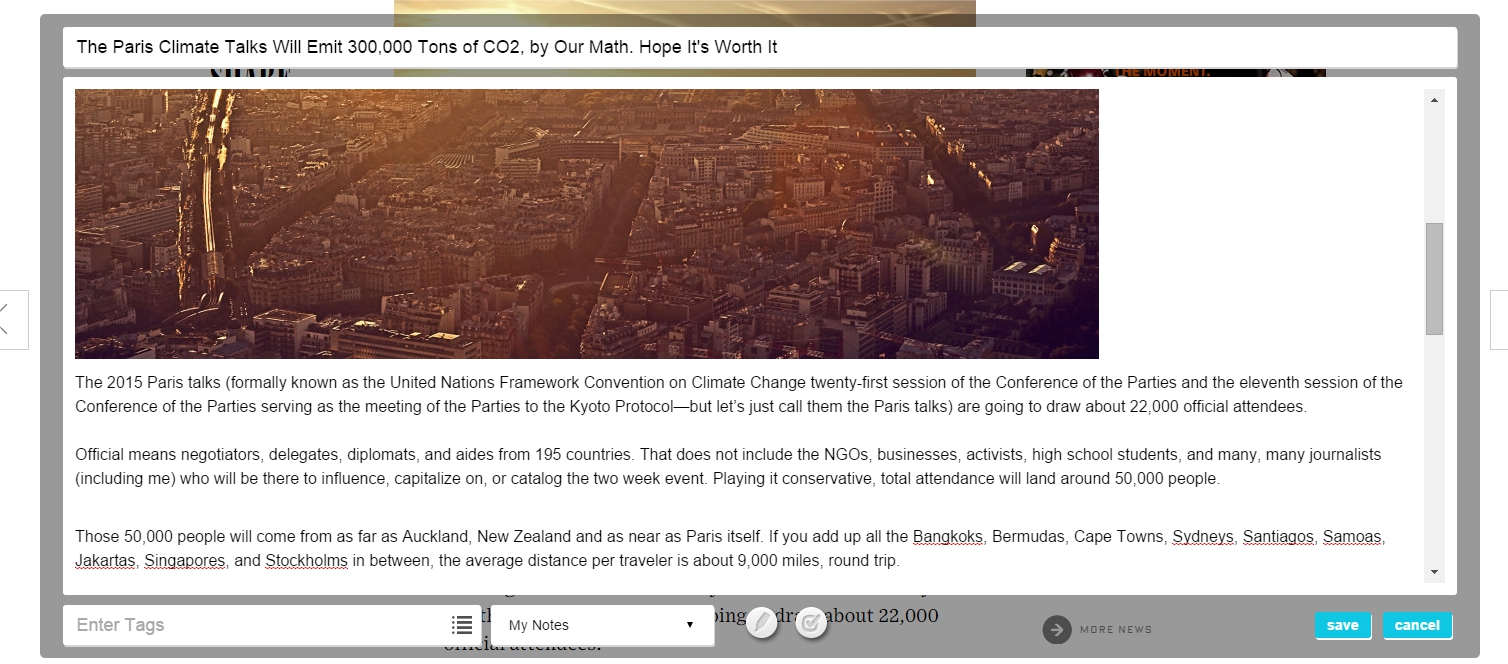Click the word "Jakartas" in the article

click(105, 561)
